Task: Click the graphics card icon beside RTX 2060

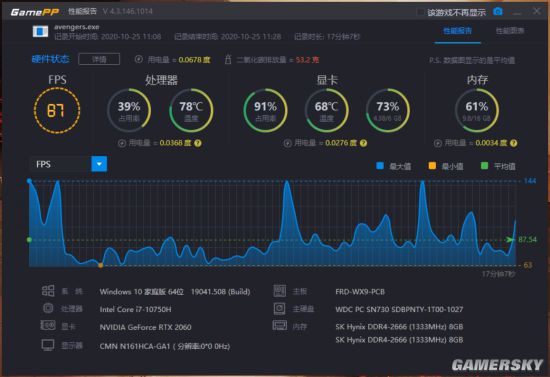Action: click(x=48, y=325)
